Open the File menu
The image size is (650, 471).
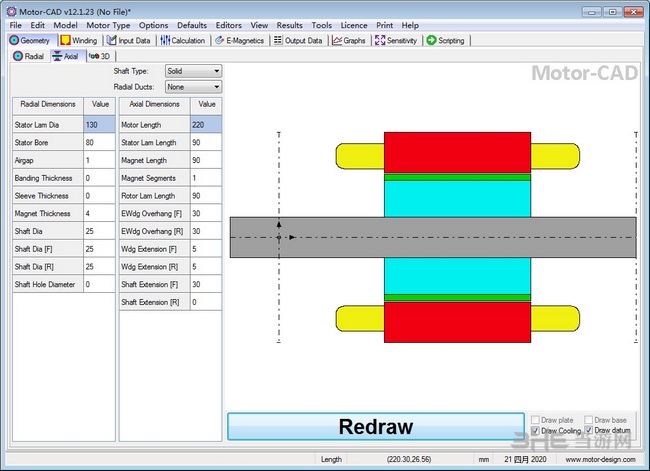point(16,25)
